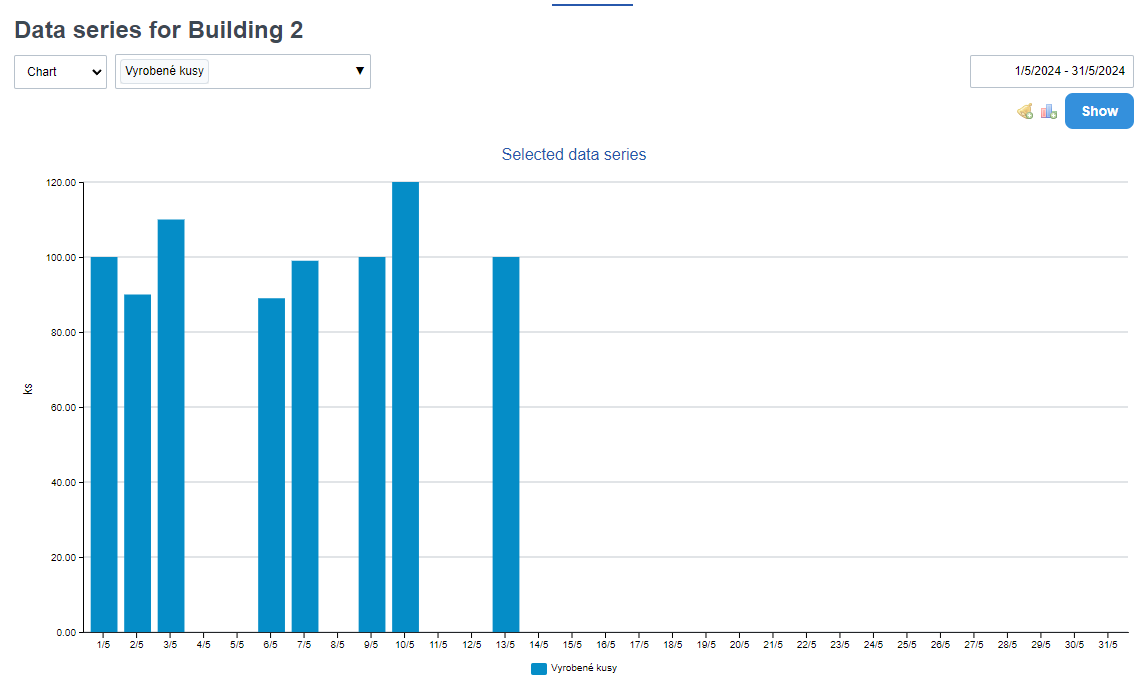This screenshot has width=1137, height=685.
Task: Open the date range field 1/5/2024 - 31/5/2024
Action: pos(1051,71)
